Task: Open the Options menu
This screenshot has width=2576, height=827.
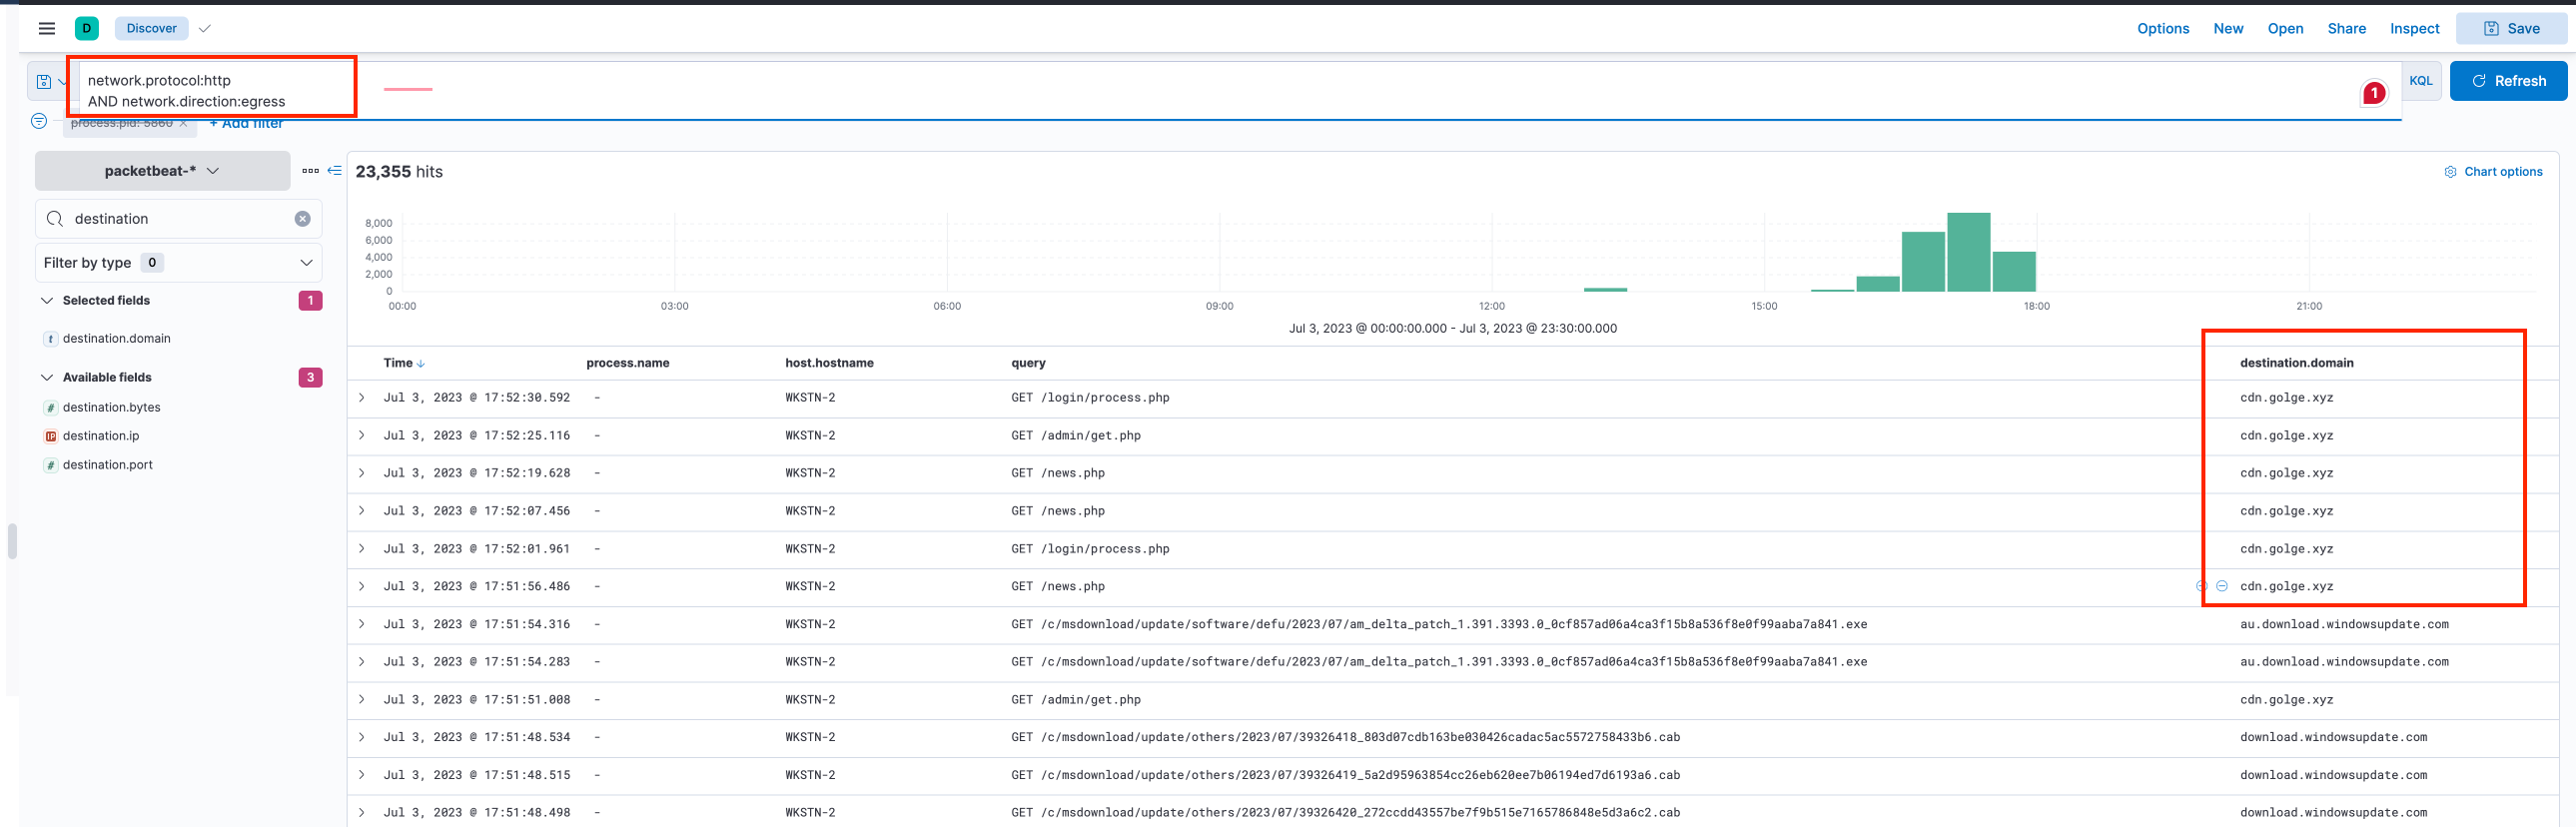Action: point(2163,28)
